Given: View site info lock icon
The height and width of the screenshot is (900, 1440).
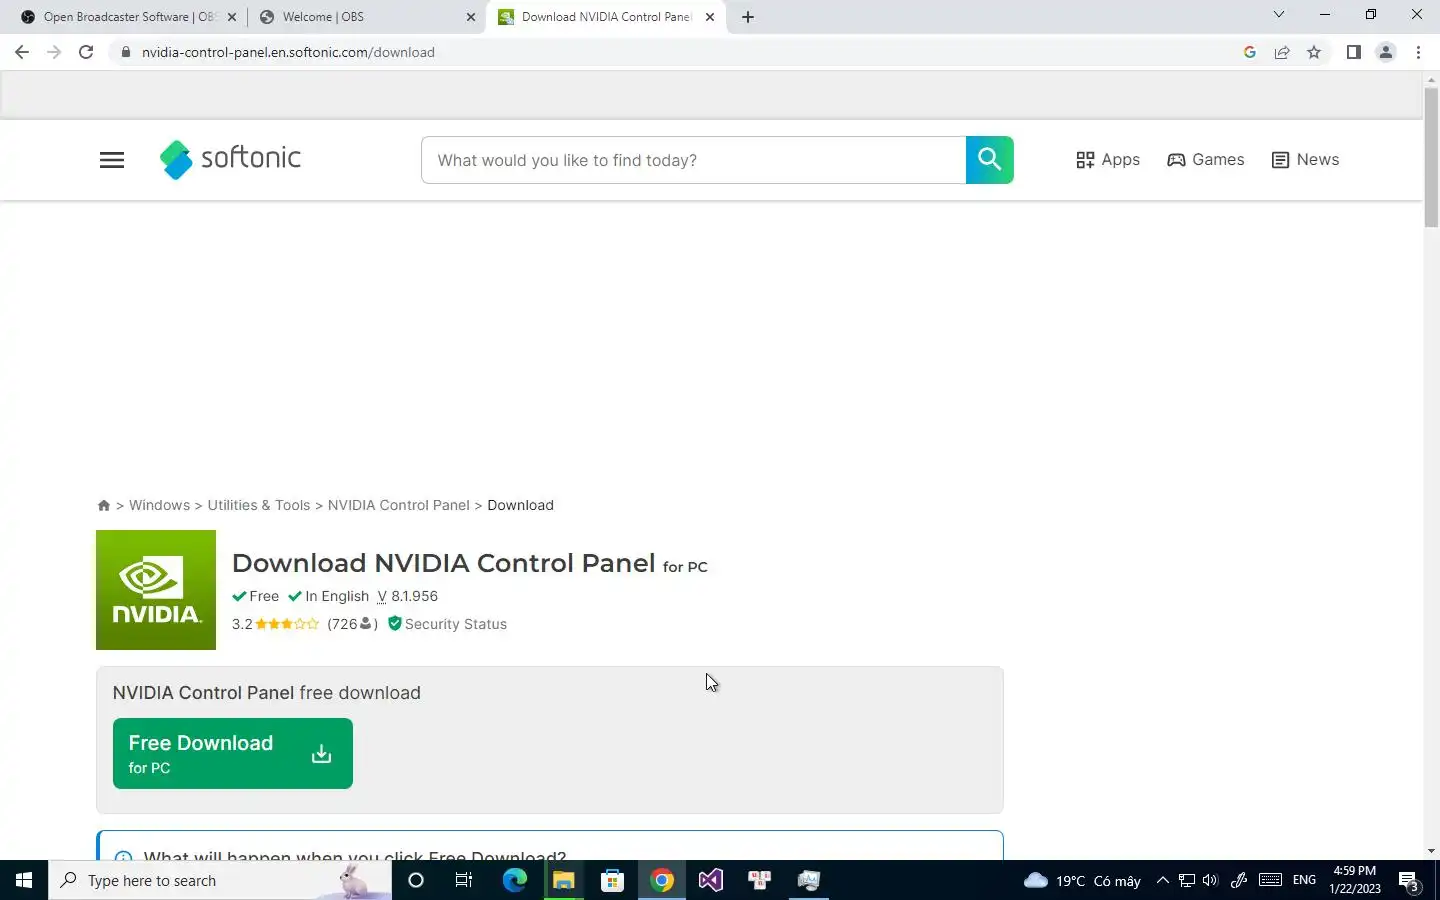Looking at the screenshot, I should pyautogui.click(x=125, y=52).
